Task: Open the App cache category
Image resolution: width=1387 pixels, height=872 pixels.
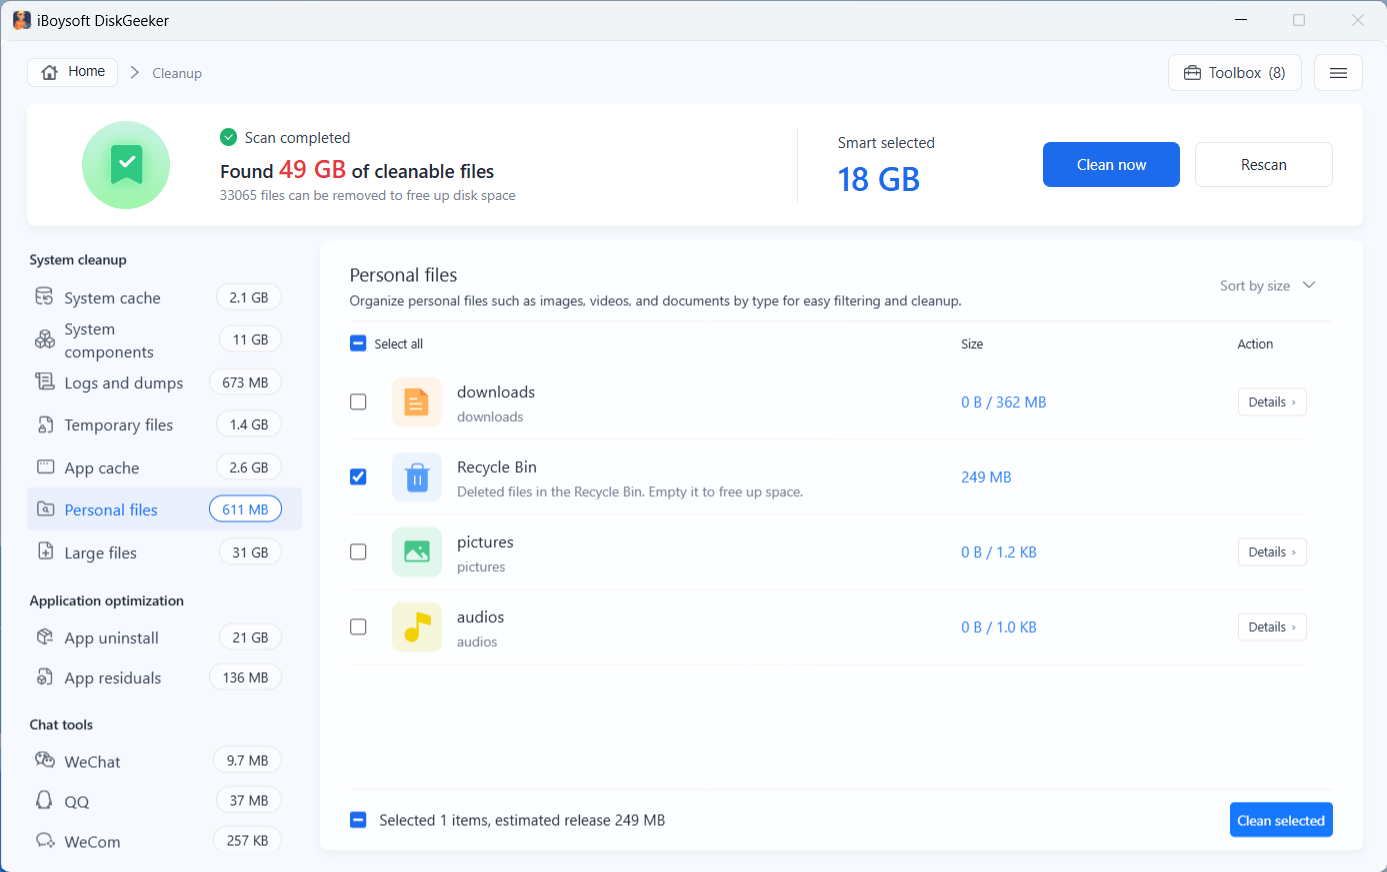Action: [x=164, y=467]
